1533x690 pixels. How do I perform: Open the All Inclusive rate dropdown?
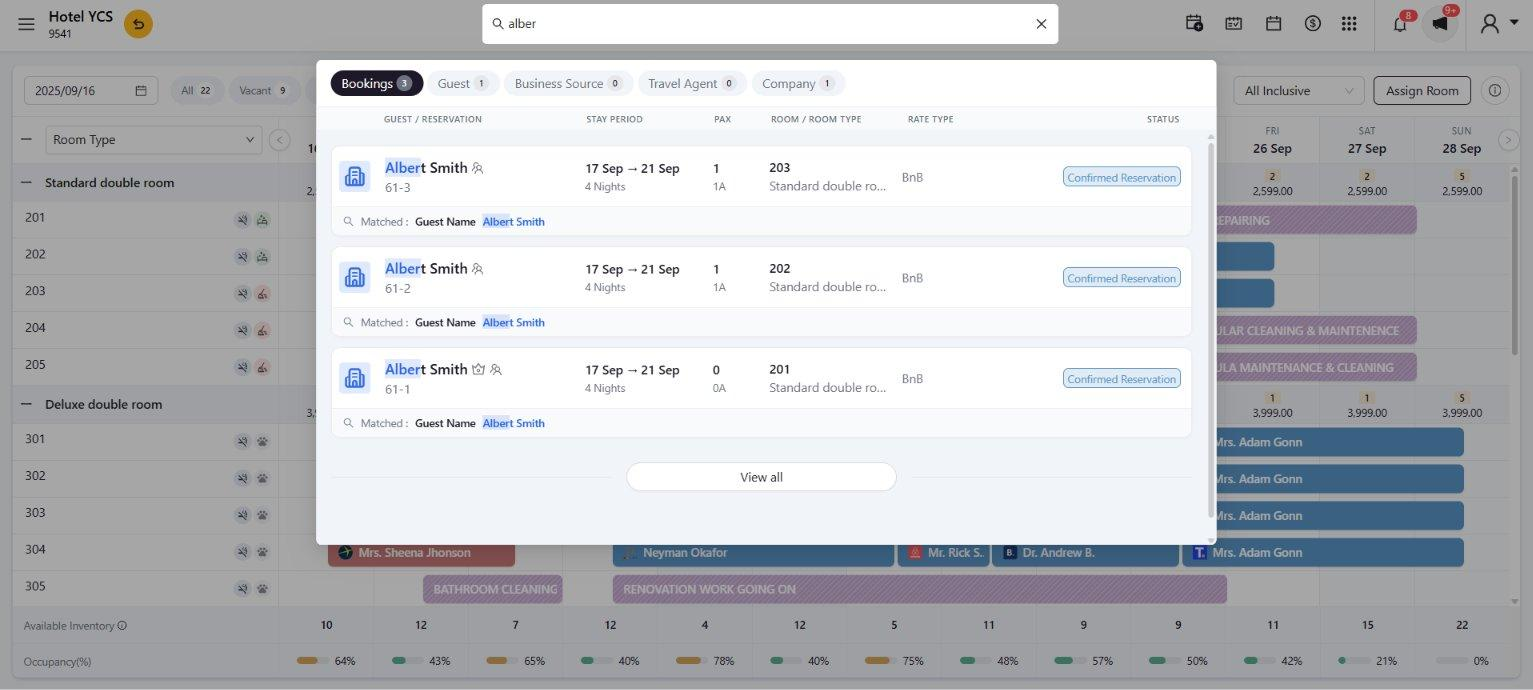click(x=1298, y=90)
